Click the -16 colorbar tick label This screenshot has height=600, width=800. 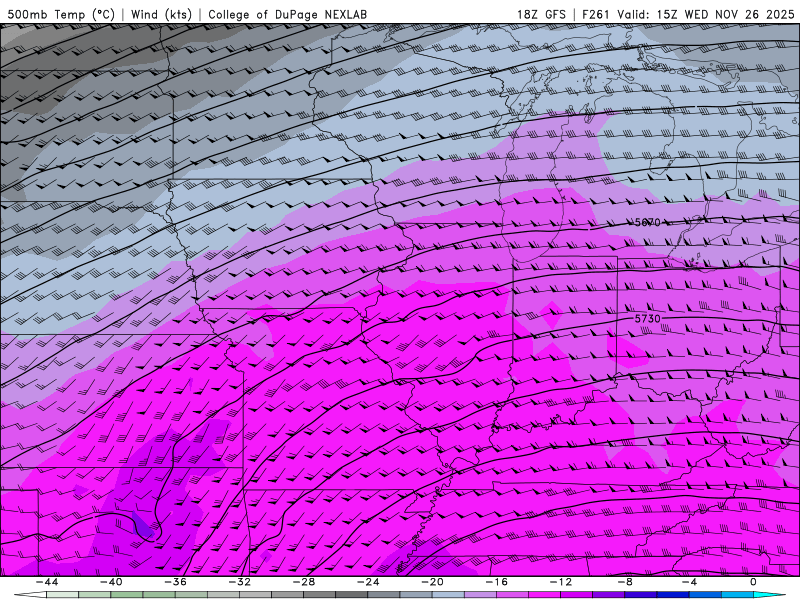pyautogui.click(x=496, y=582)
